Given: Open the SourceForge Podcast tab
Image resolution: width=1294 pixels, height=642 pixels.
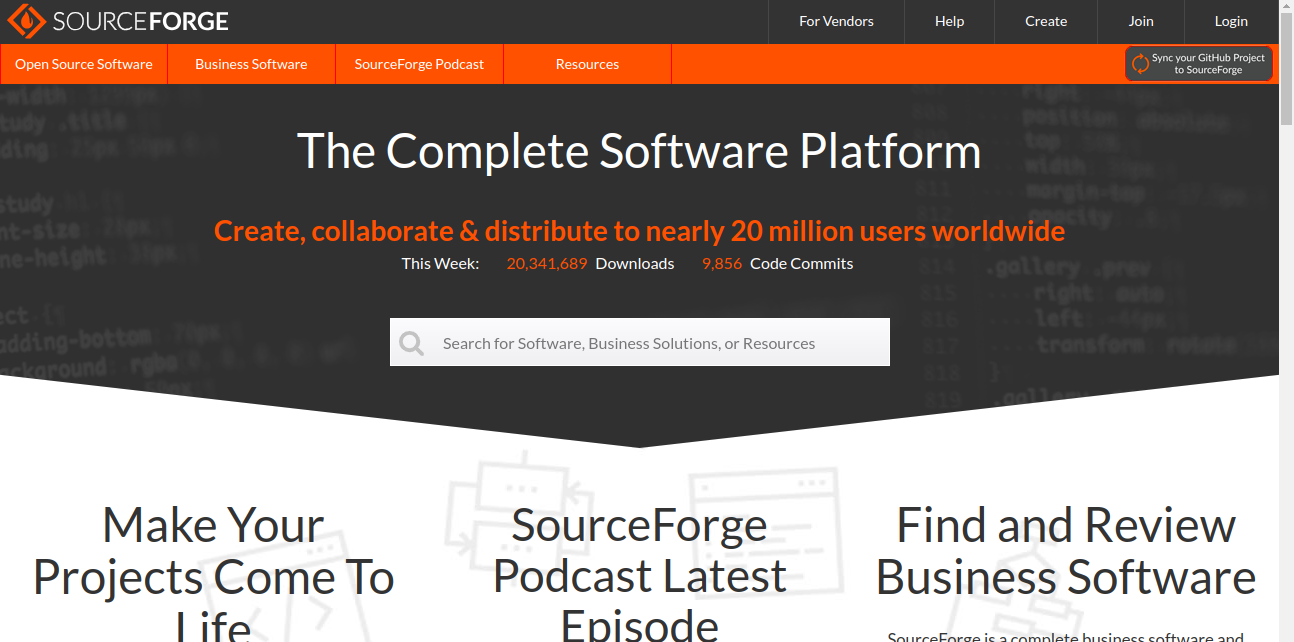Looking at the screenshot, I should [419, 64].
